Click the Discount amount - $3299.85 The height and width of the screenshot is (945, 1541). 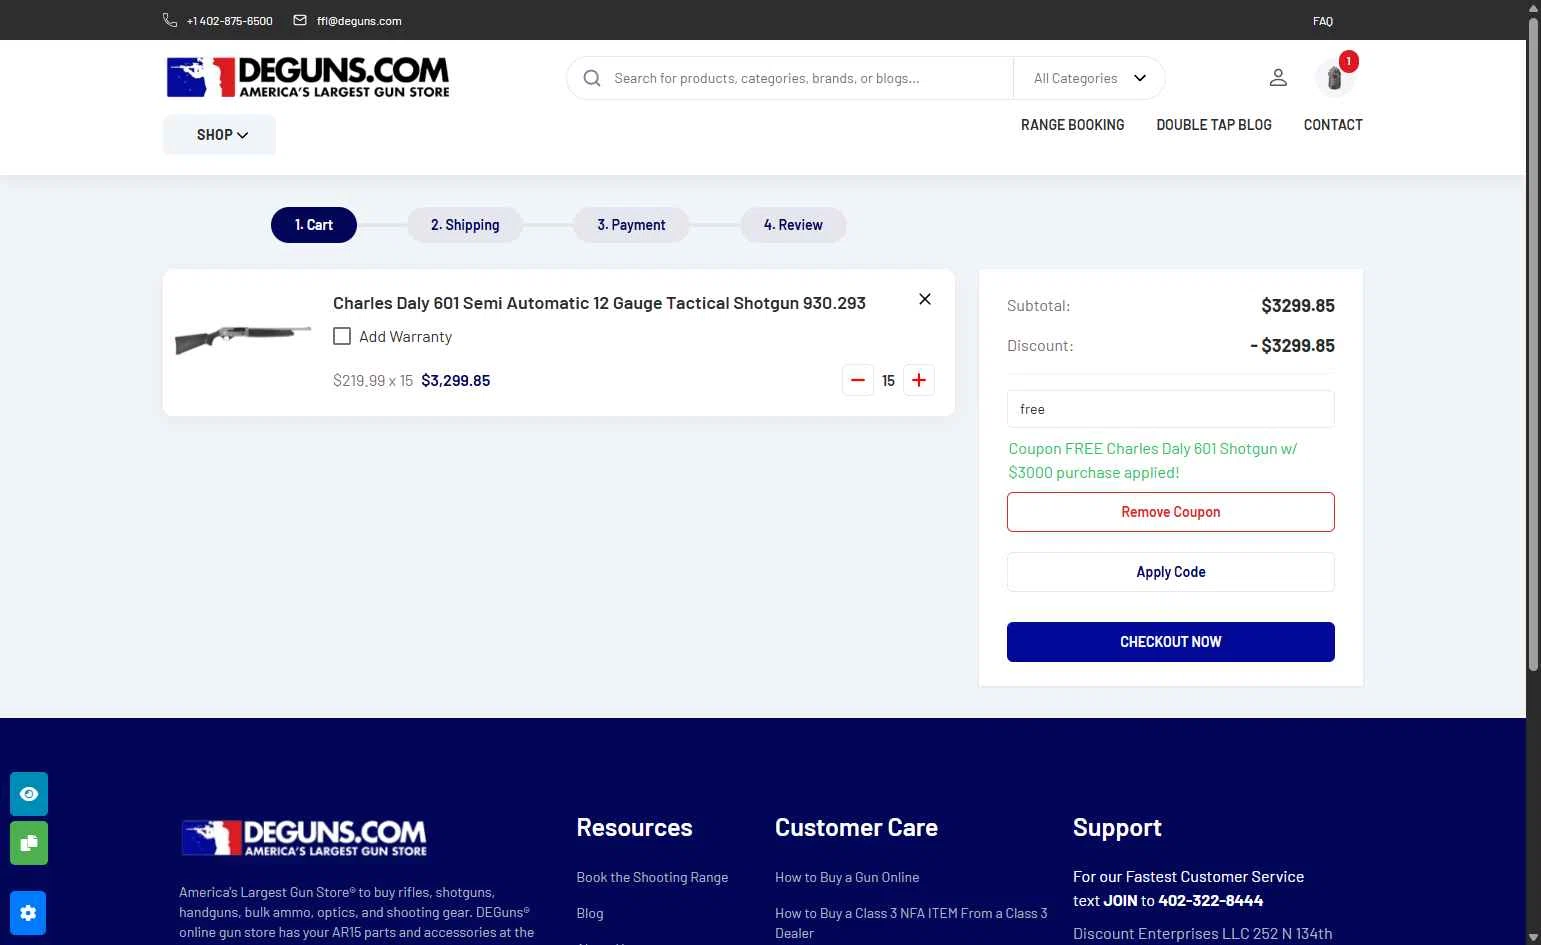point(1292,346)
